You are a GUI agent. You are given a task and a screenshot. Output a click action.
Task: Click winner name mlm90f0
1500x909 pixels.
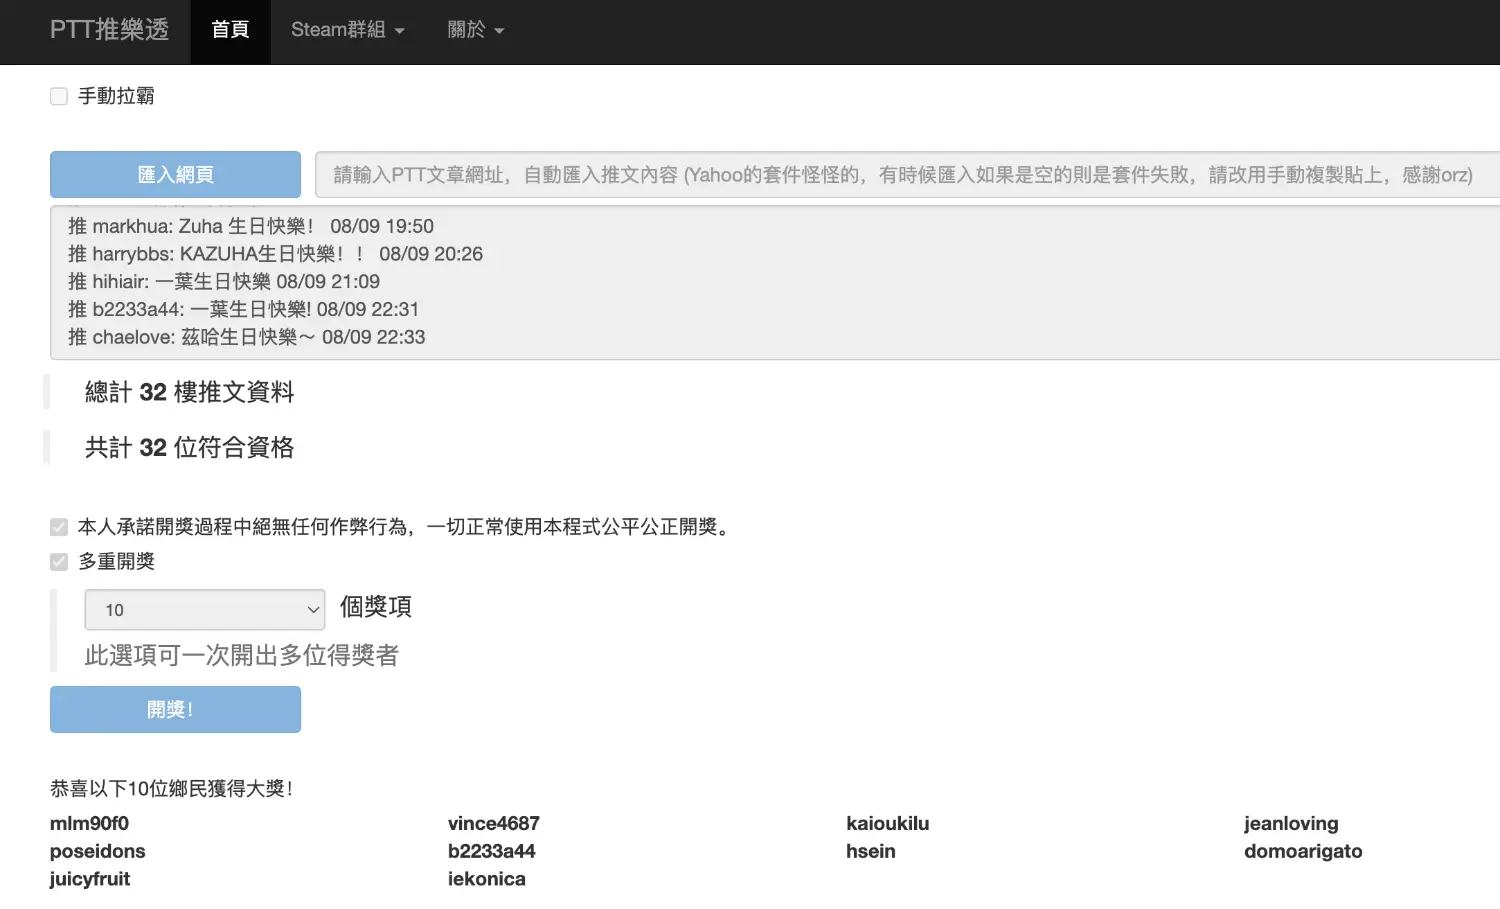pos(89,824)
